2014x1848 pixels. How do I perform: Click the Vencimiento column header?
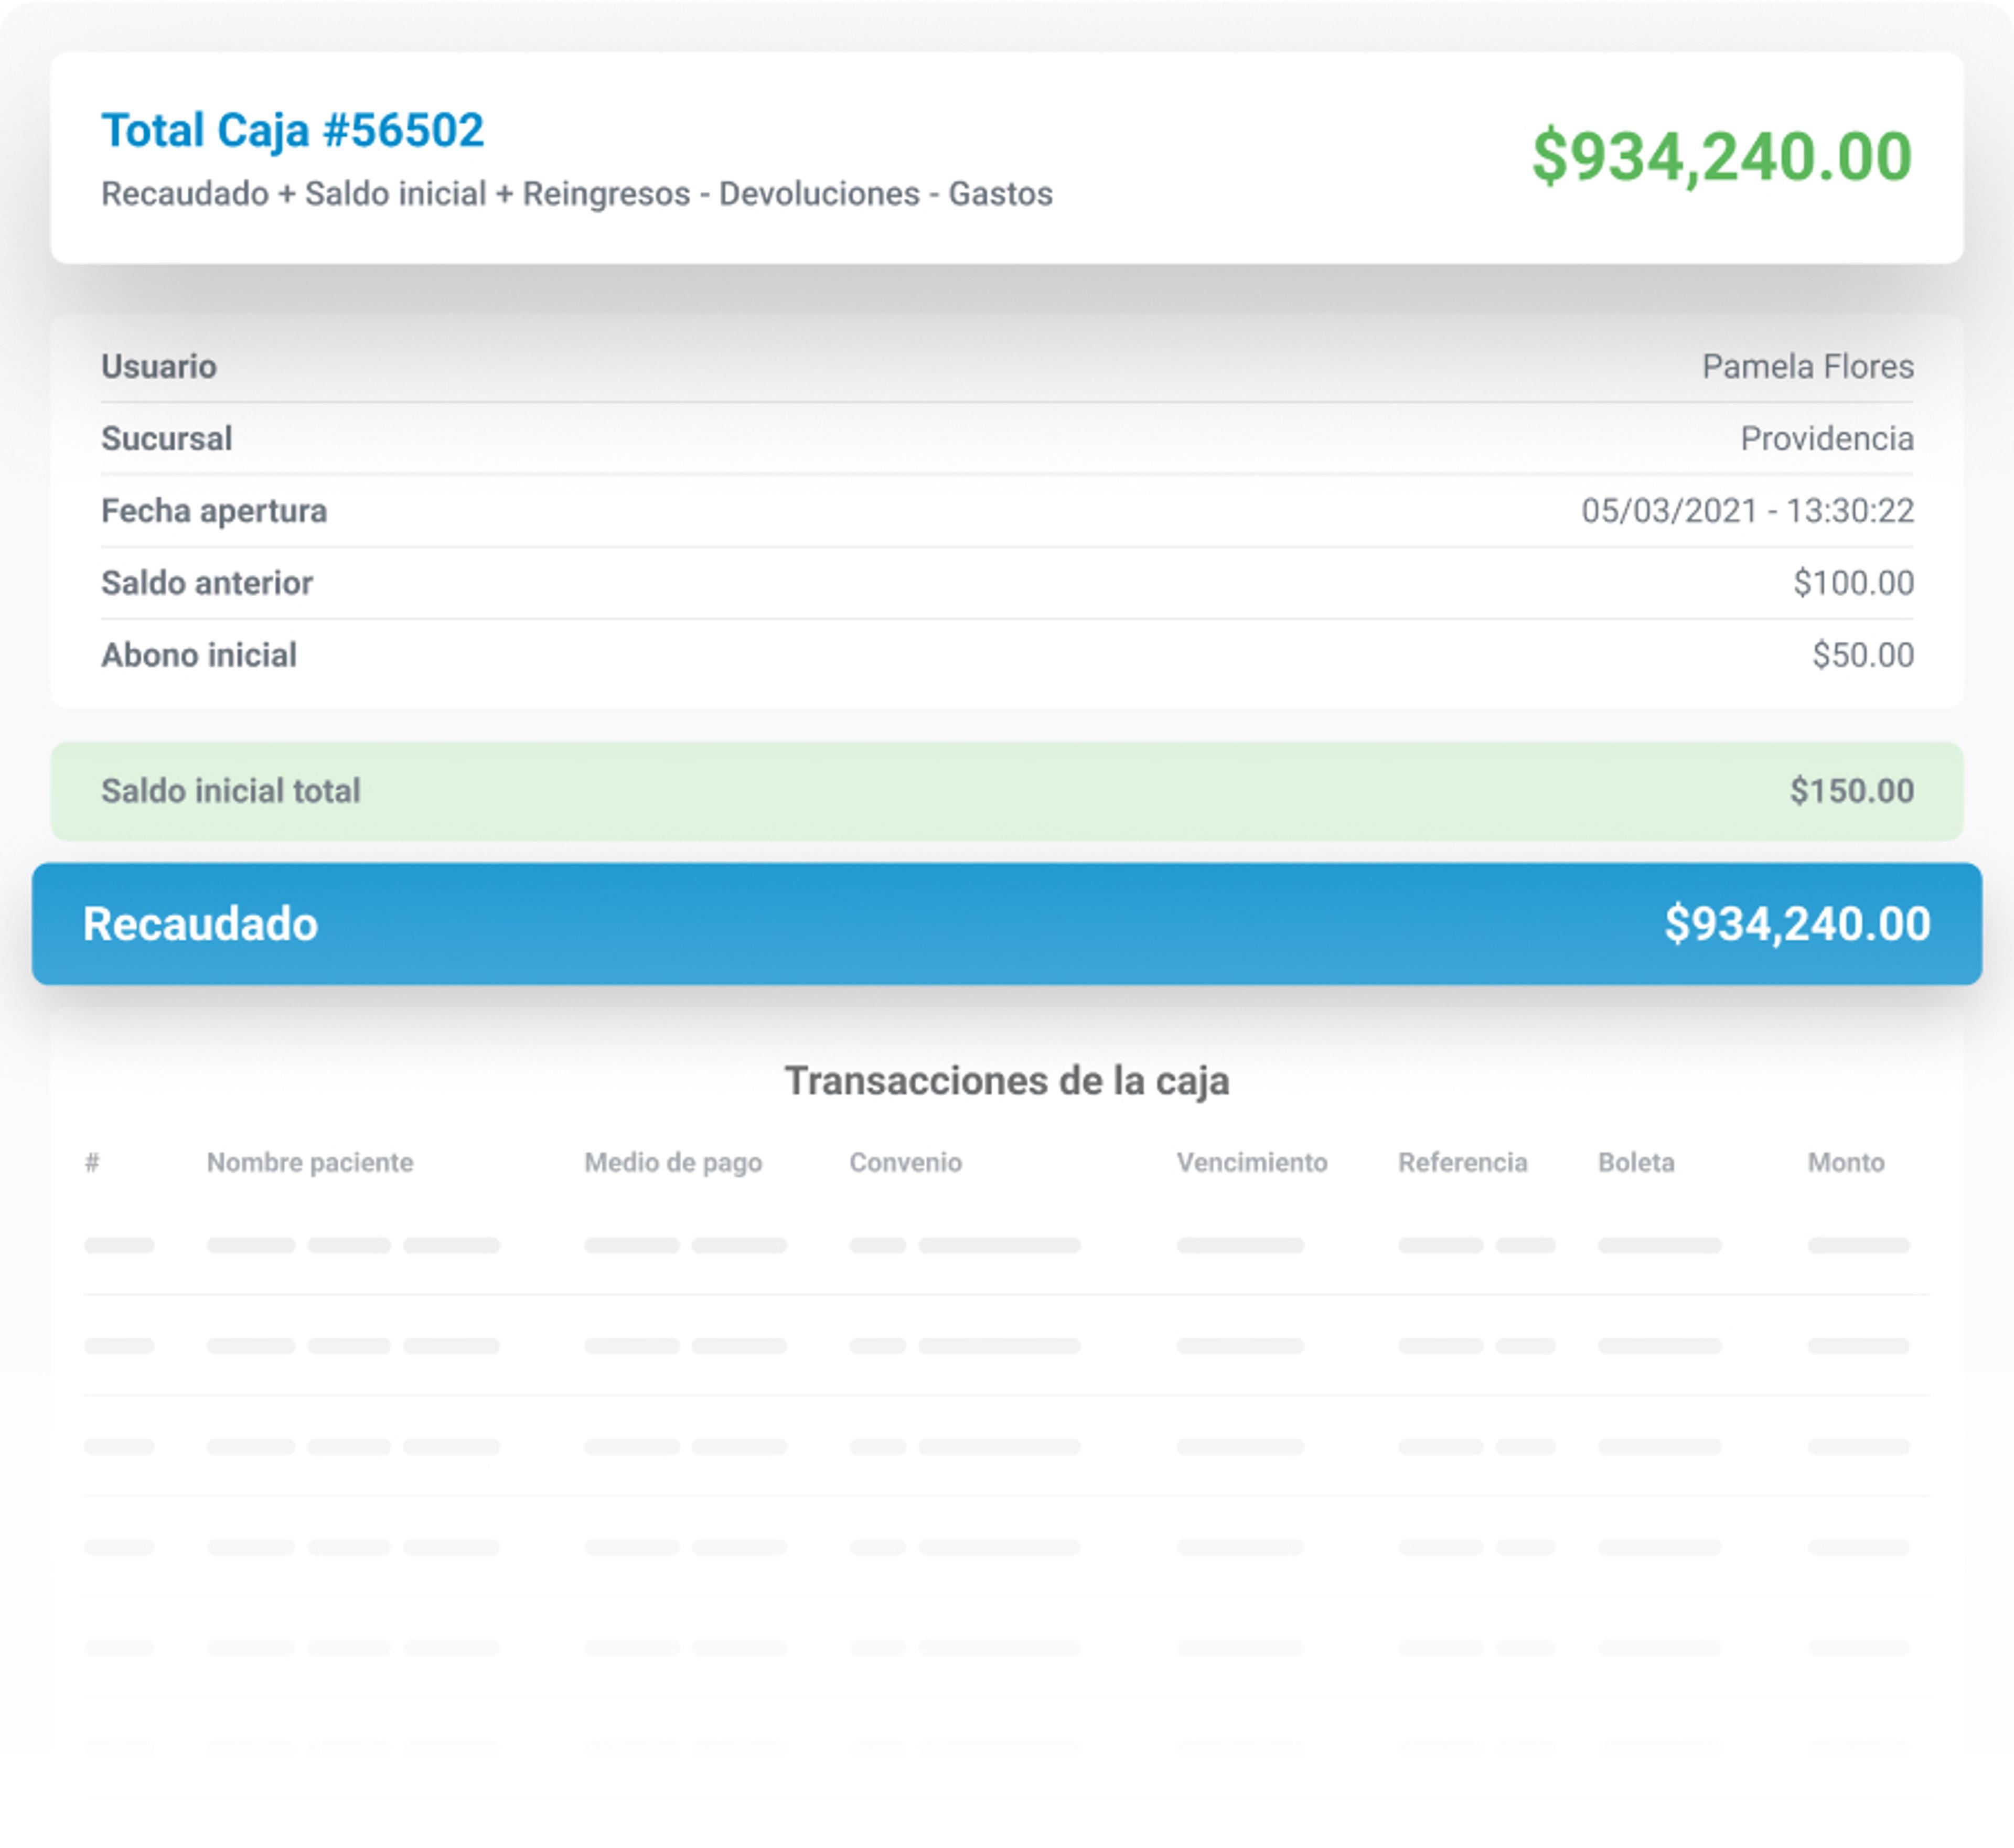click(1252, 1162)
